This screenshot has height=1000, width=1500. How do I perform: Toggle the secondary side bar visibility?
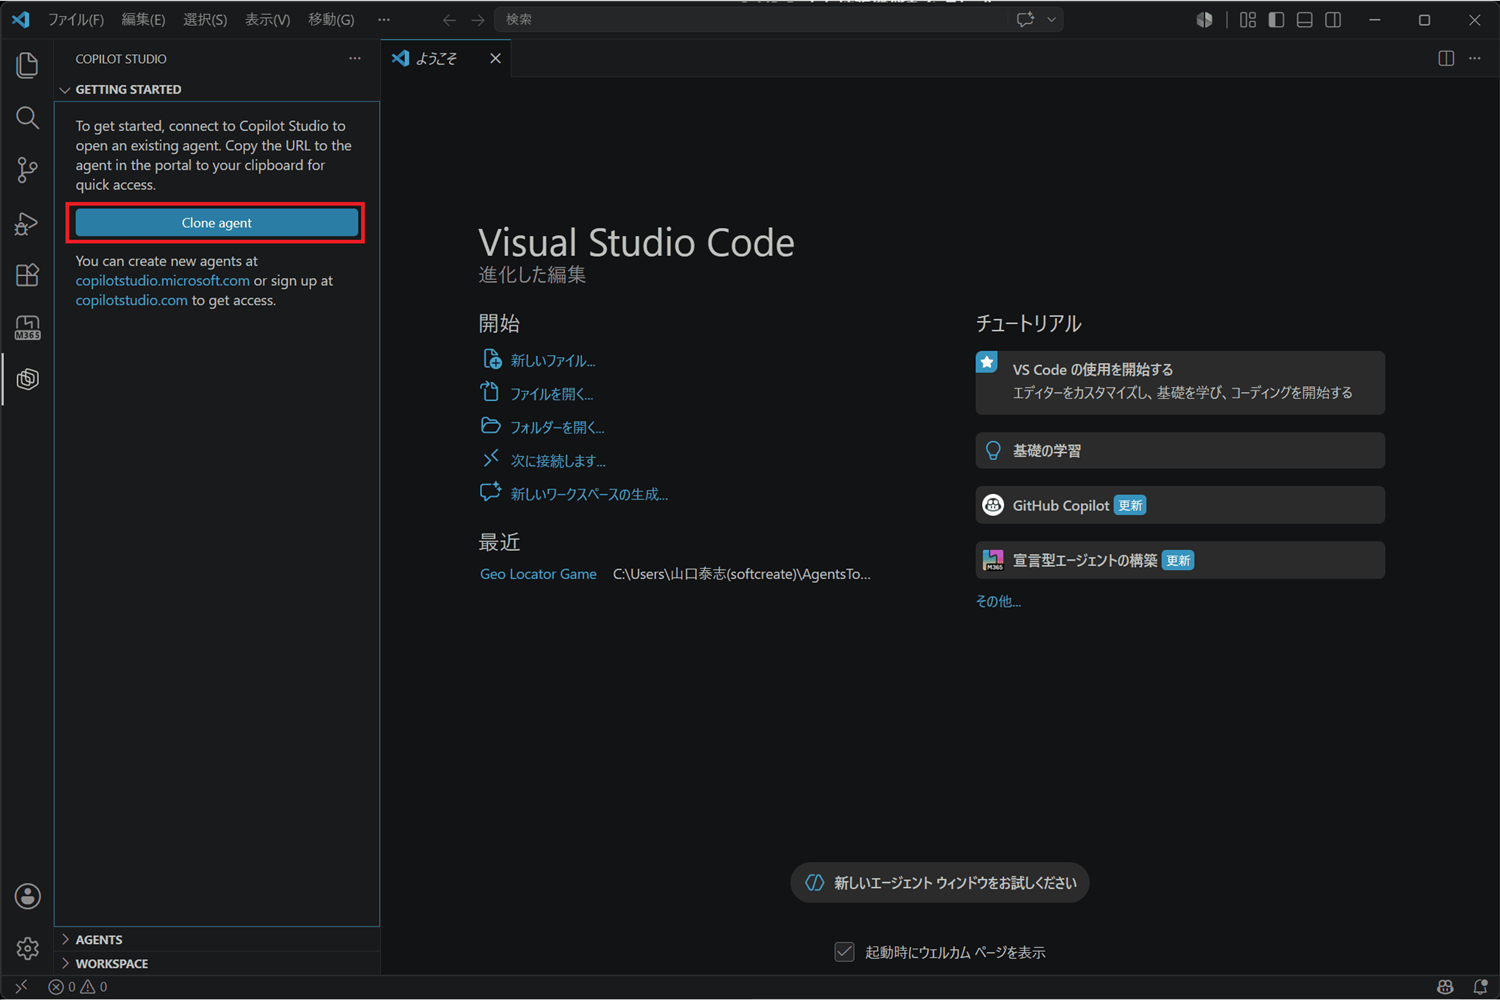[x=1333, y=20]
